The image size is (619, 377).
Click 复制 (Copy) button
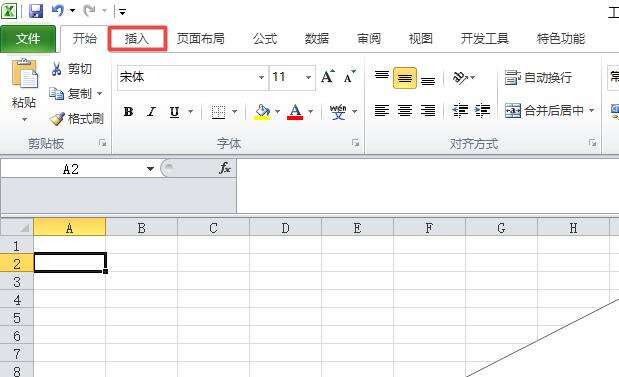pyautogui.click(x=70, y=94)
